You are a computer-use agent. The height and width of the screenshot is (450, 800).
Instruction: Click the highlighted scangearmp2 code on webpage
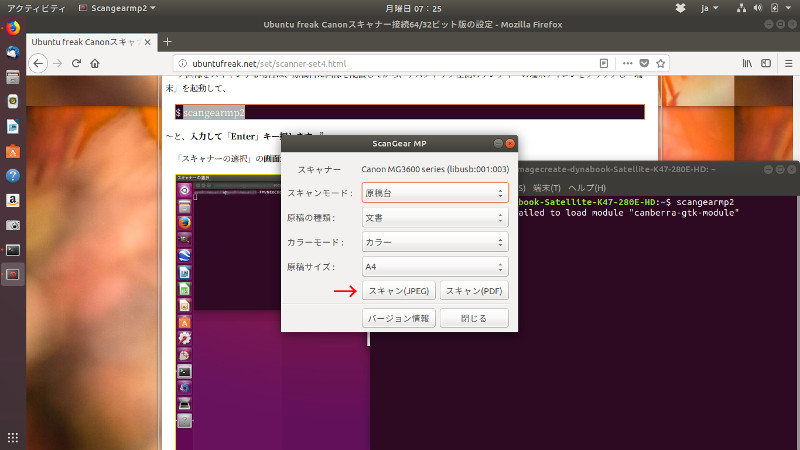pyautogui.click(x=214, y=112)
